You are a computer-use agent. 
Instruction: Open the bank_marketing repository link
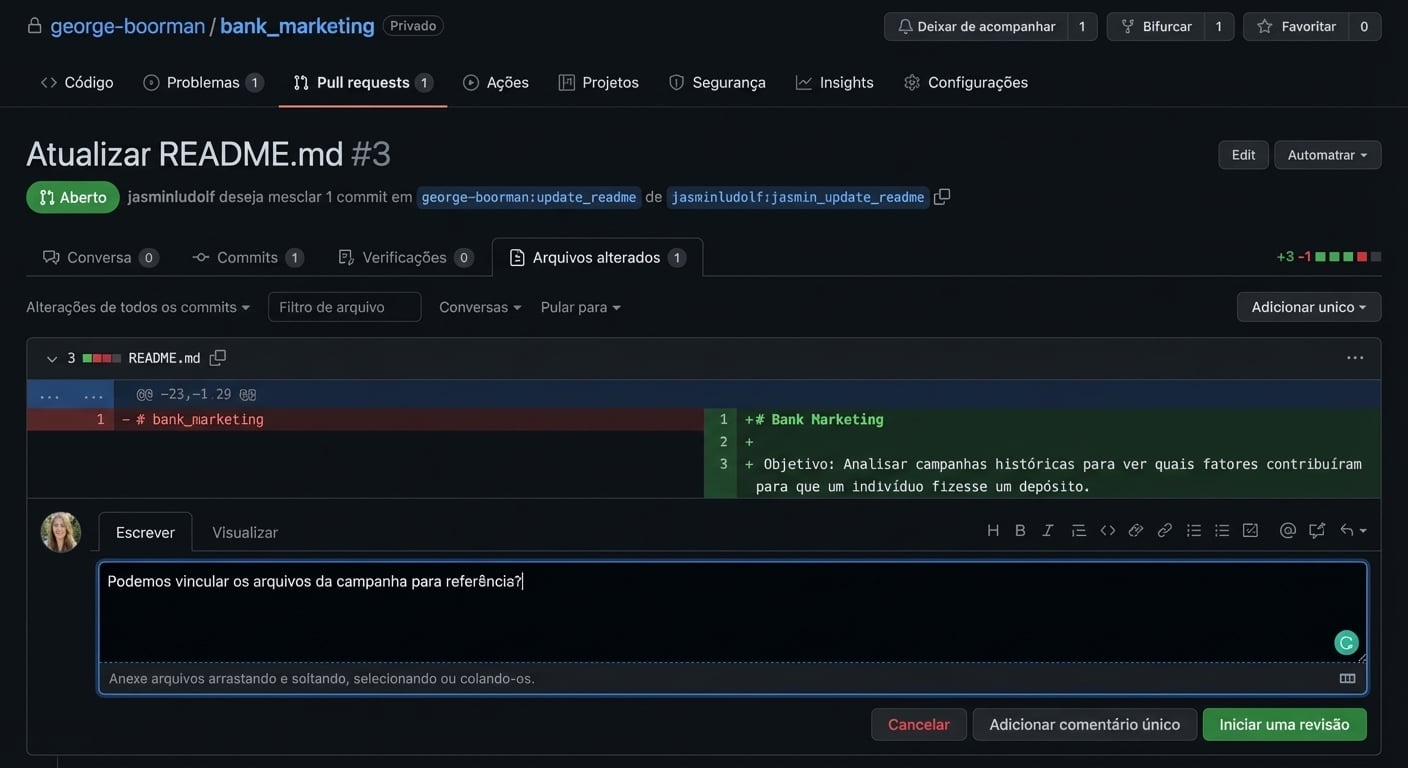pos(297,26)
